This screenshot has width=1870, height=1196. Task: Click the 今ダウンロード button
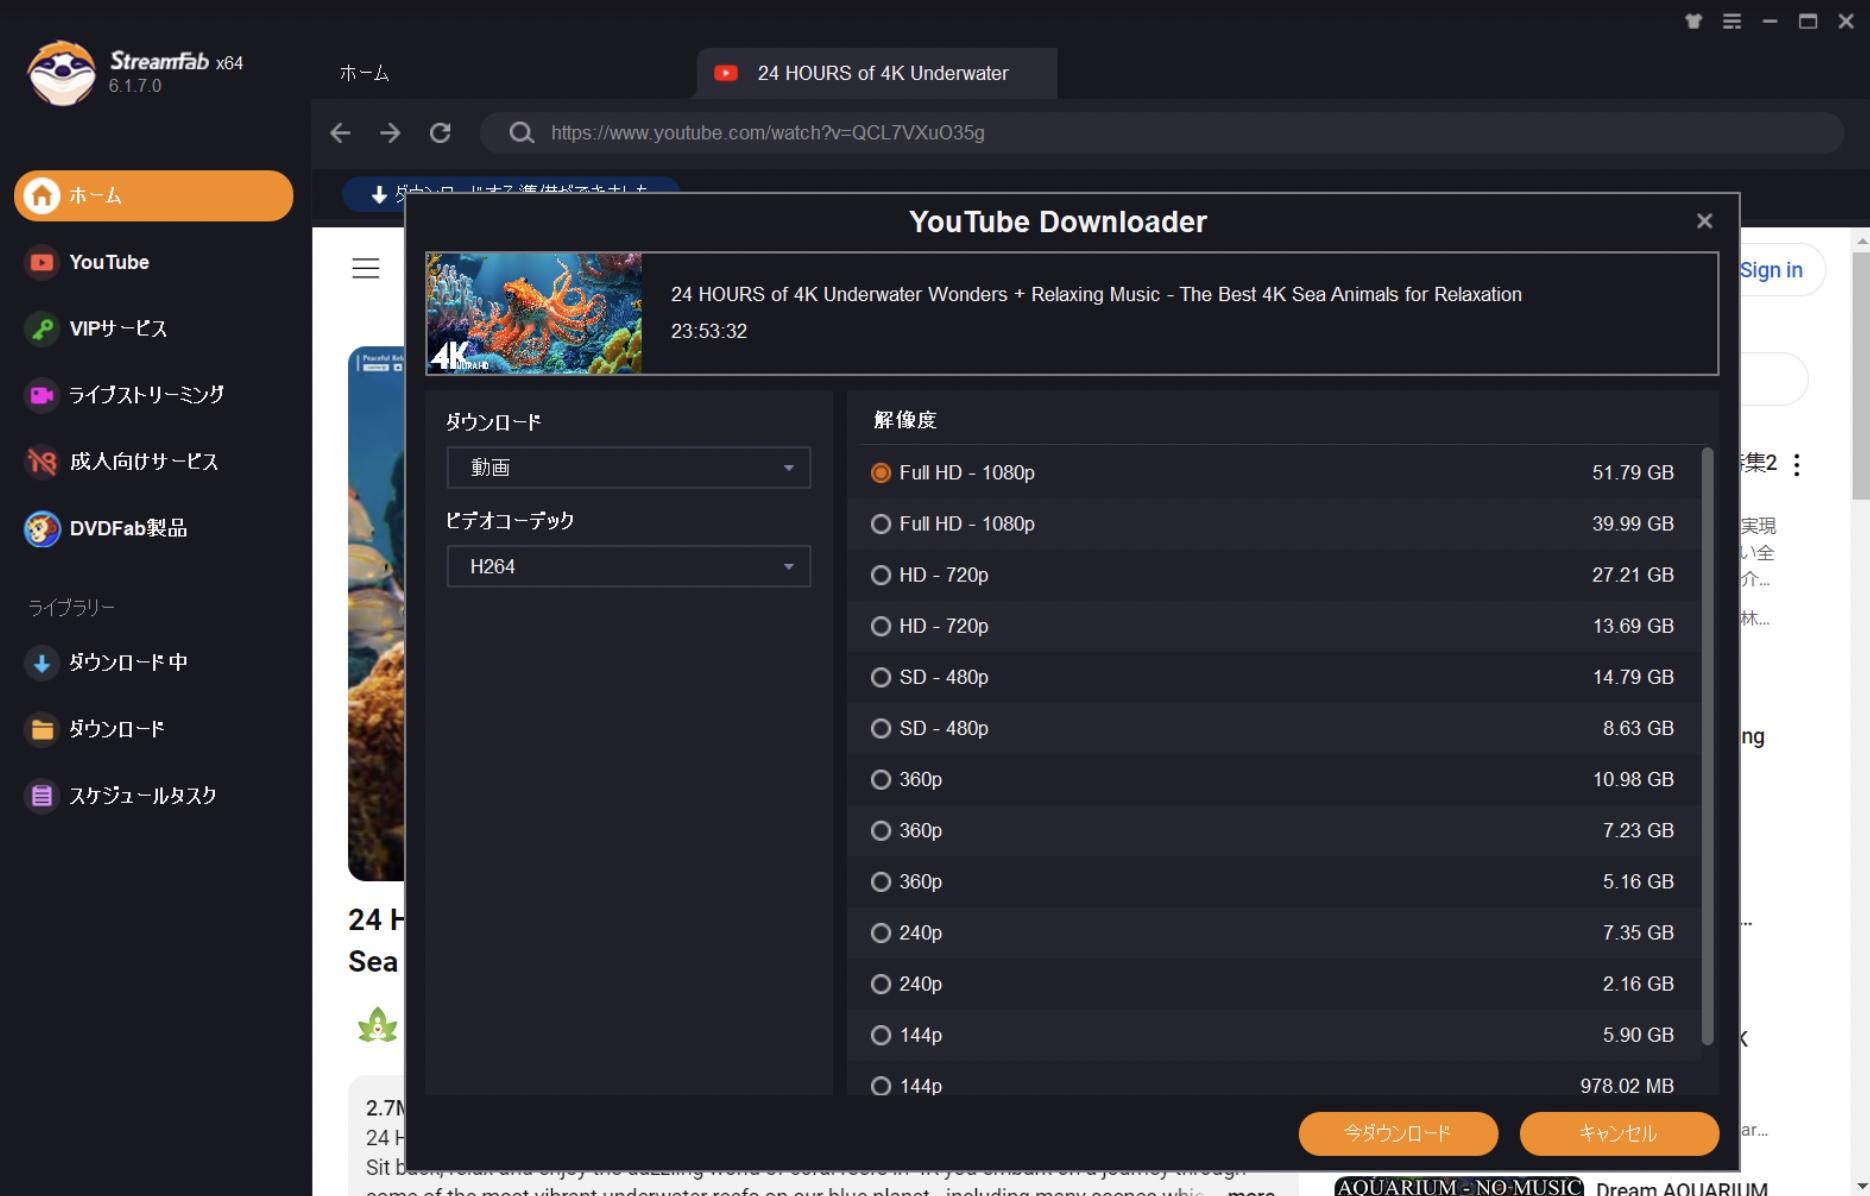pos(1398,1133)
